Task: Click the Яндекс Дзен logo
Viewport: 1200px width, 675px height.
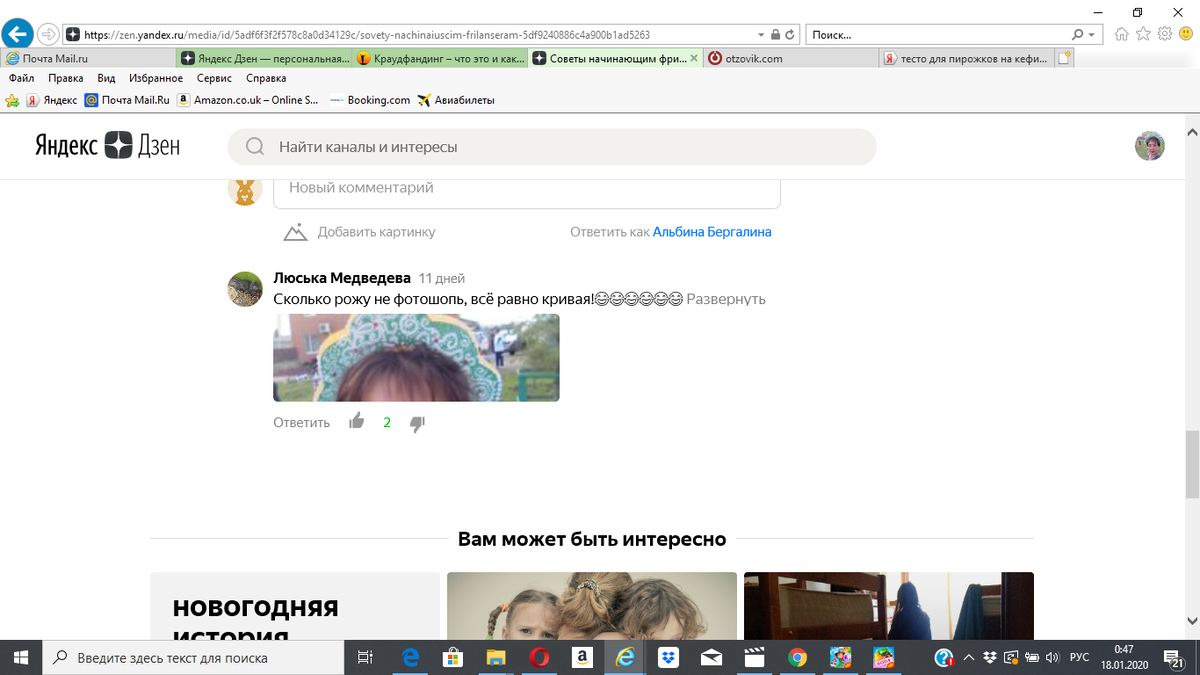Action: click(108, 146)
